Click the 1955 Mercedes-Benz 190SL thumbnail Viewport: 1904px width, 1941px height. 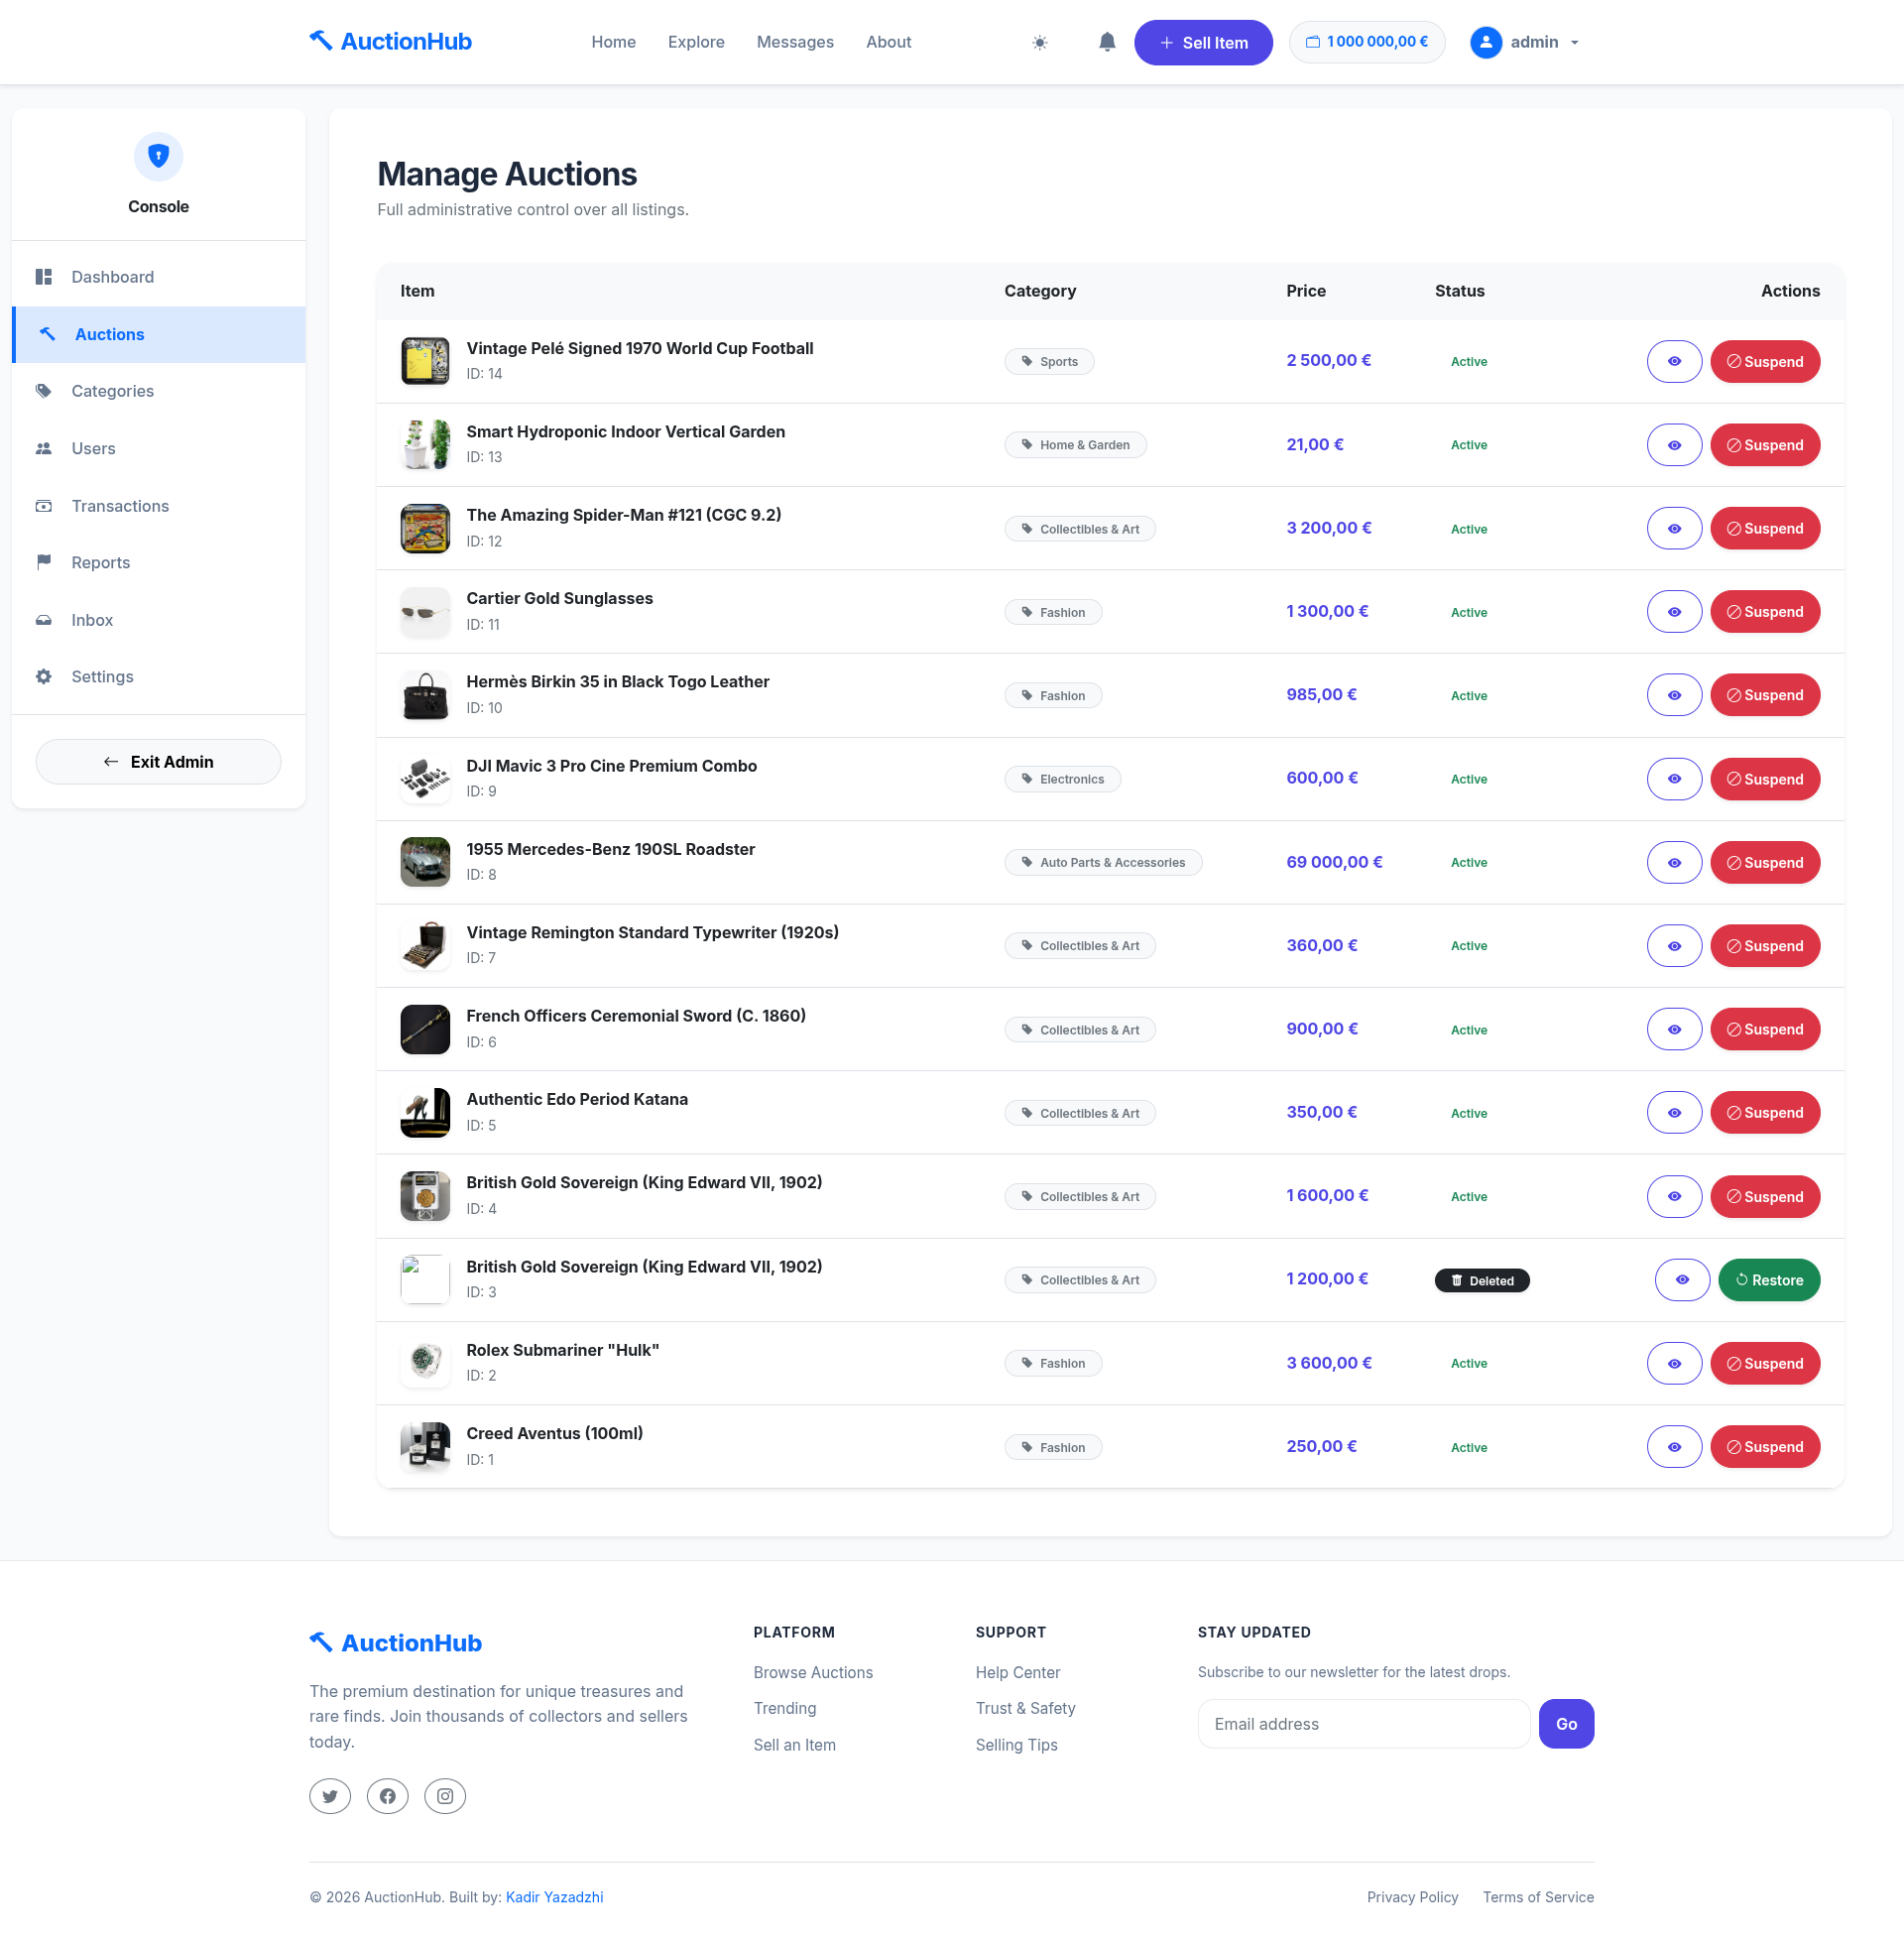tap(425, 862)
